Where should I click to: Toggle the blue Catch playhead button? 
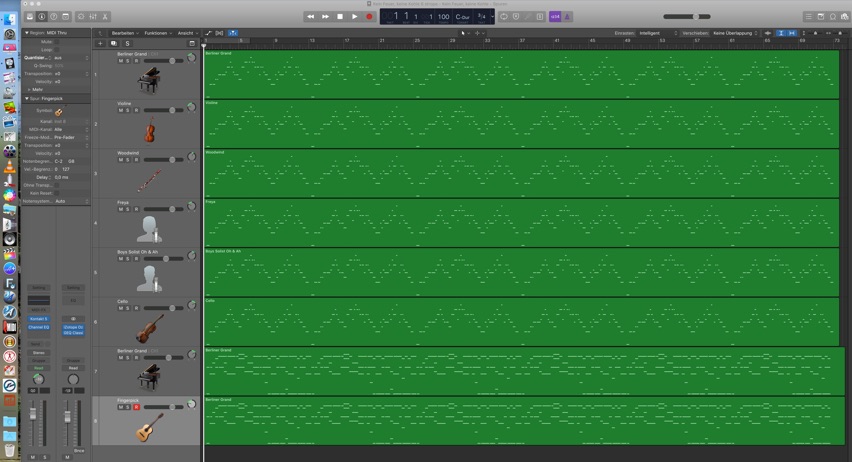(233, 33)
